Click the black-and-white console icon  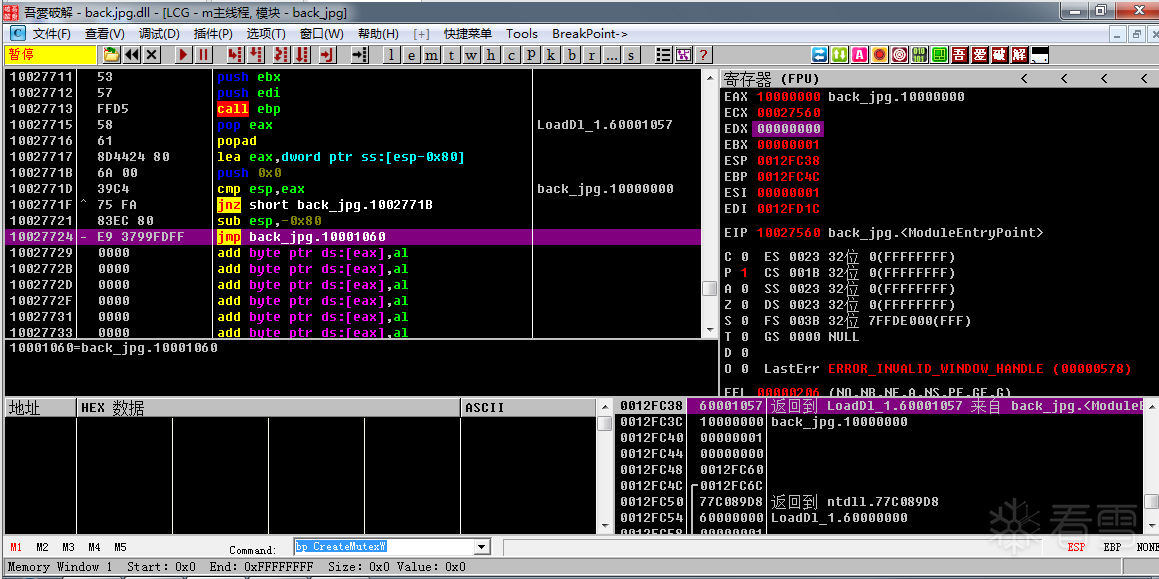point(1039,55)
